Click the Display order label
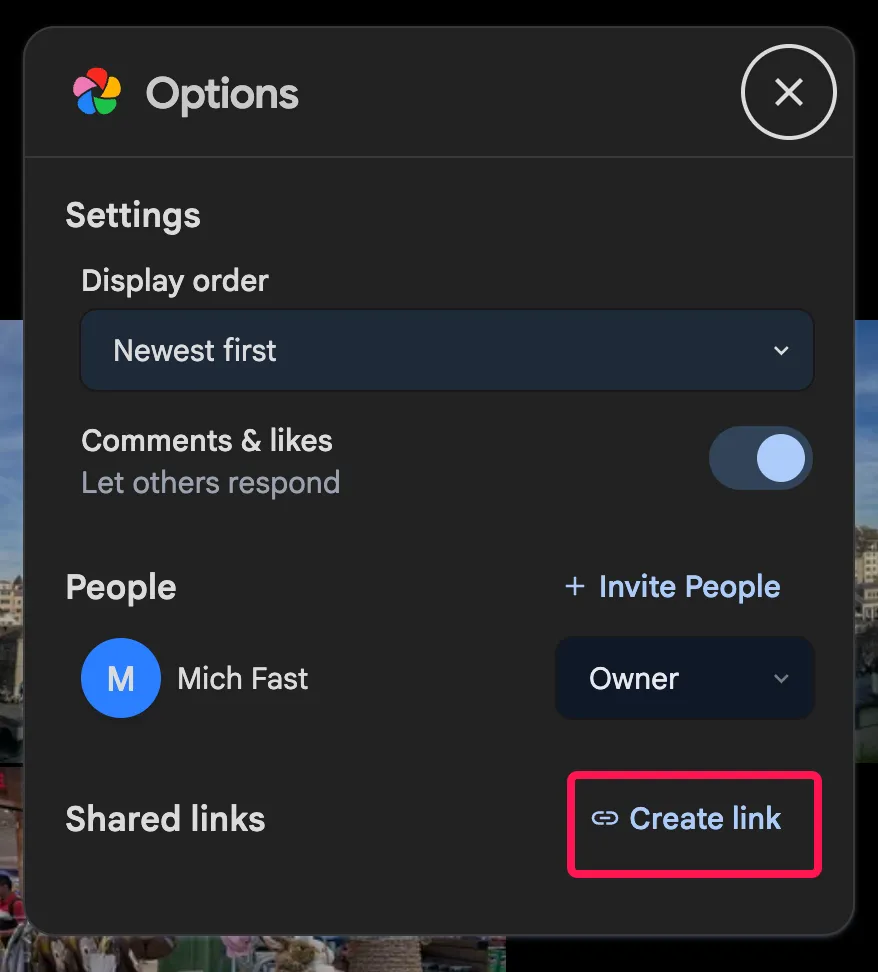 click(x=175, y=281)
